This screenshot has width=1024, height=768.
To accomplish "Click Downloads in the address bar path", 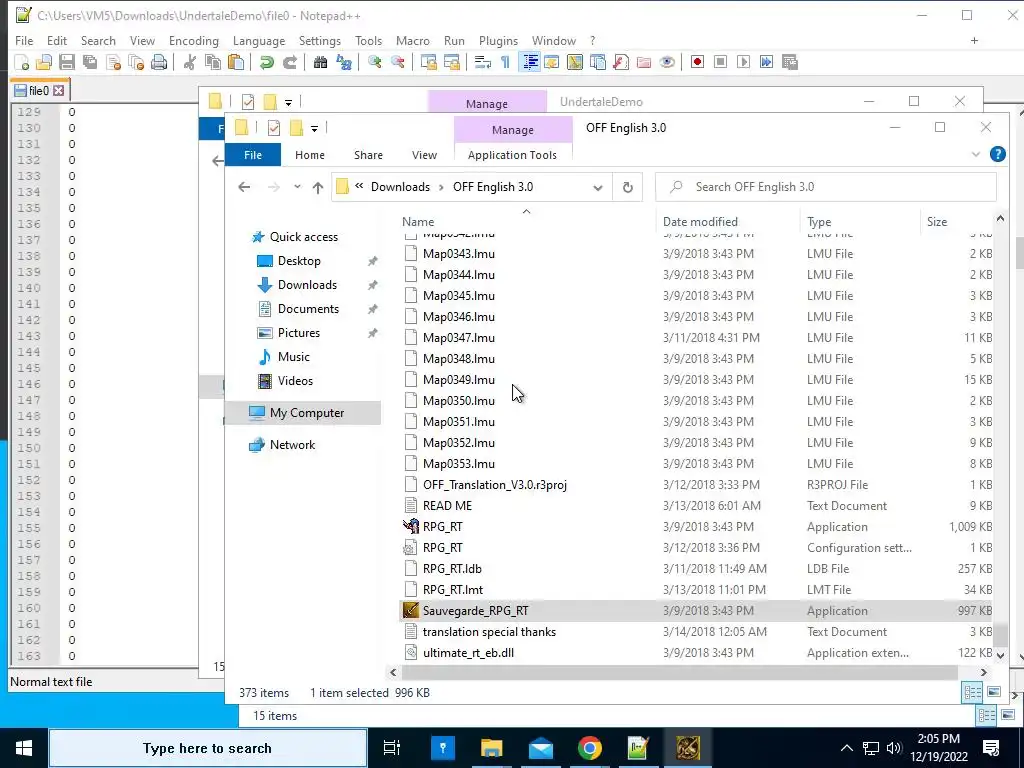I will [x=400, y=187].
